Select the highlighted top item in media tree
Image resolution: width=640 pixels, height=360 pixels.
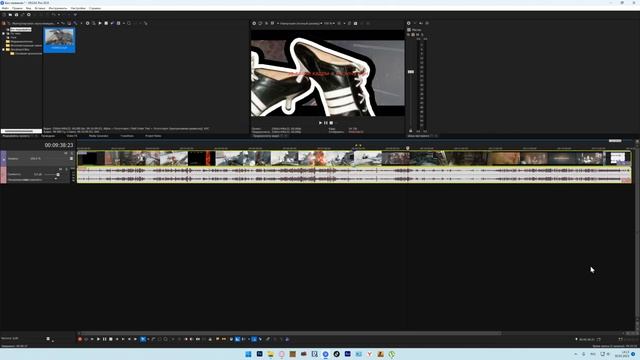(20, 29)
